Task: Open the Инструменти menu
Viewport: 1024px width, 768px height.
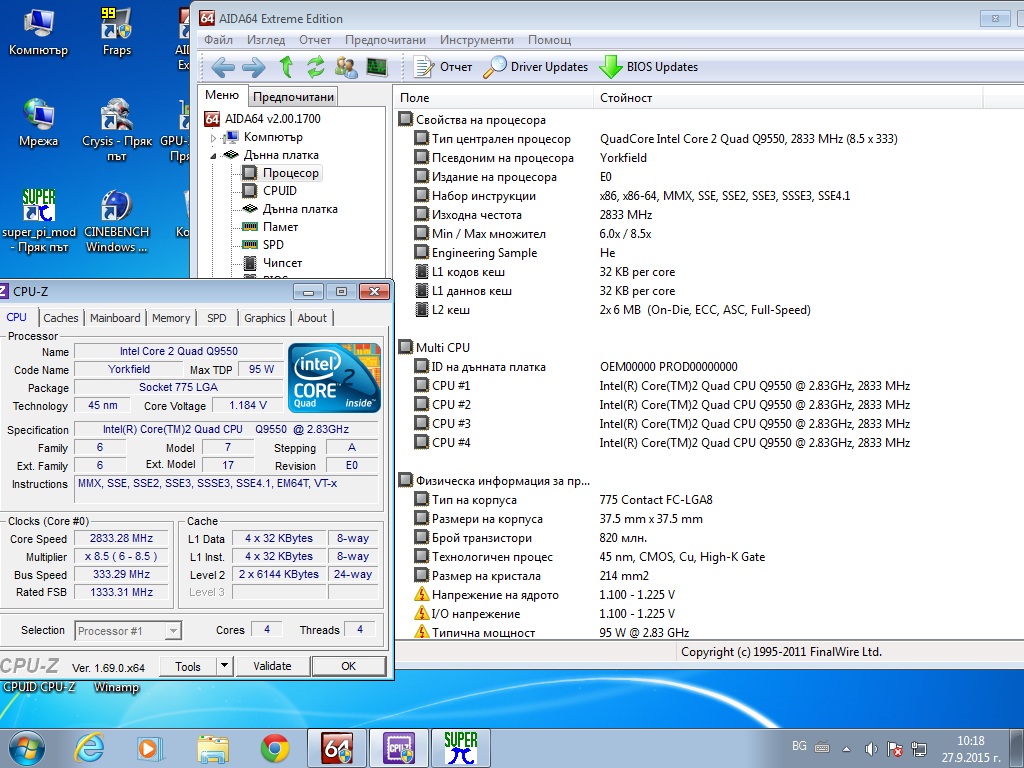Action: pos(477,40)
